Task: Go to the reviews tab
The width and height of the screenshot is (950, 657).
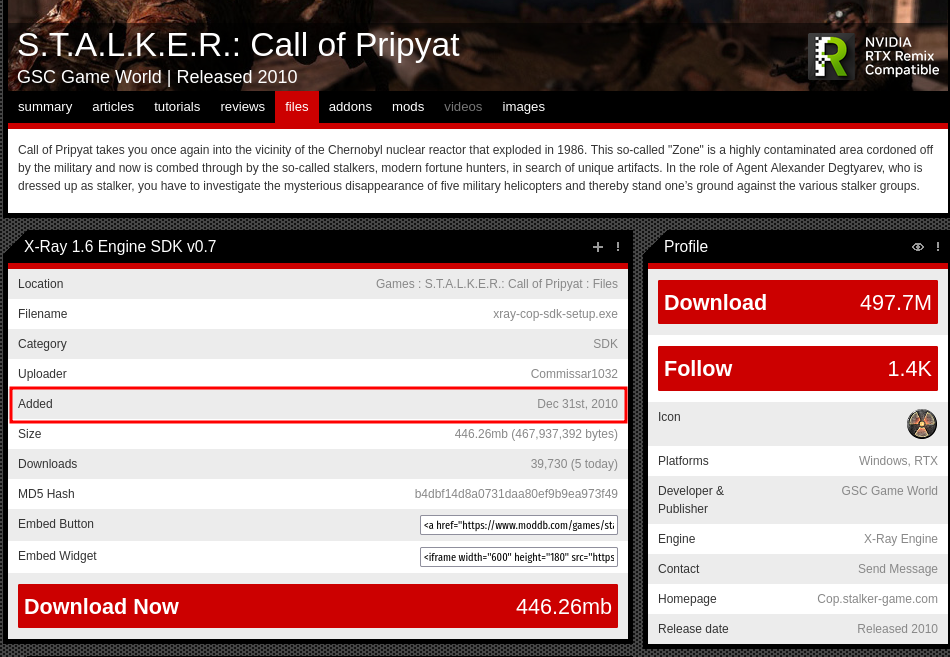Action: [x=242, y=107]
